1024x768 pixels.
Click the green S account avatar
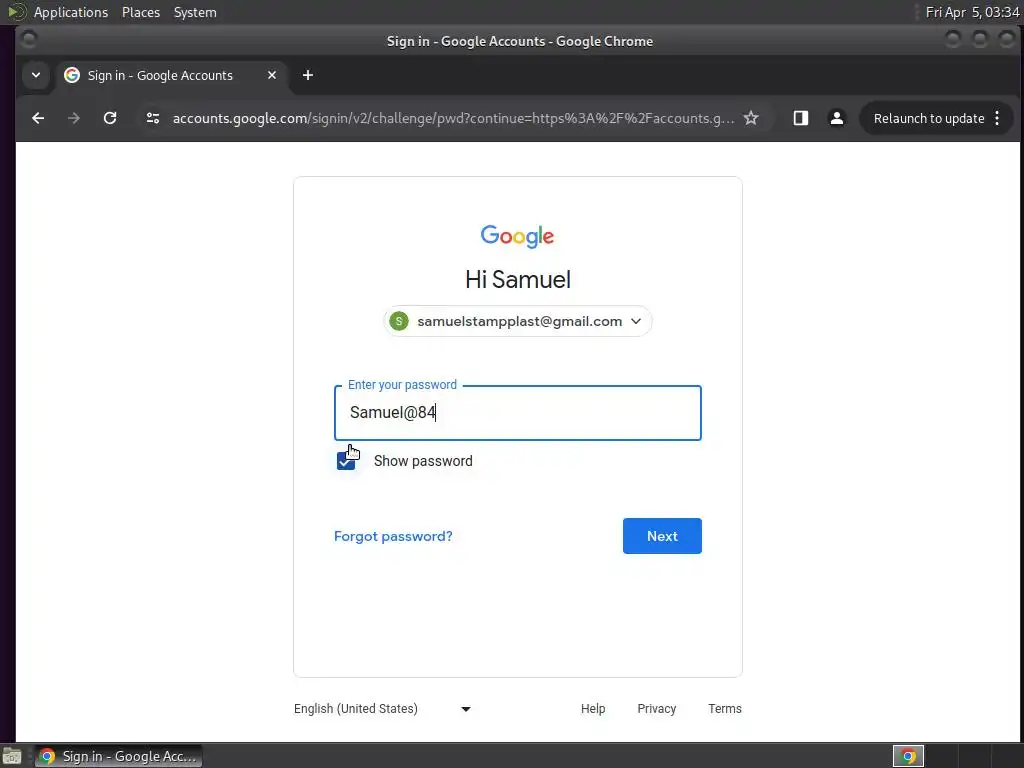tap(399, 321)
